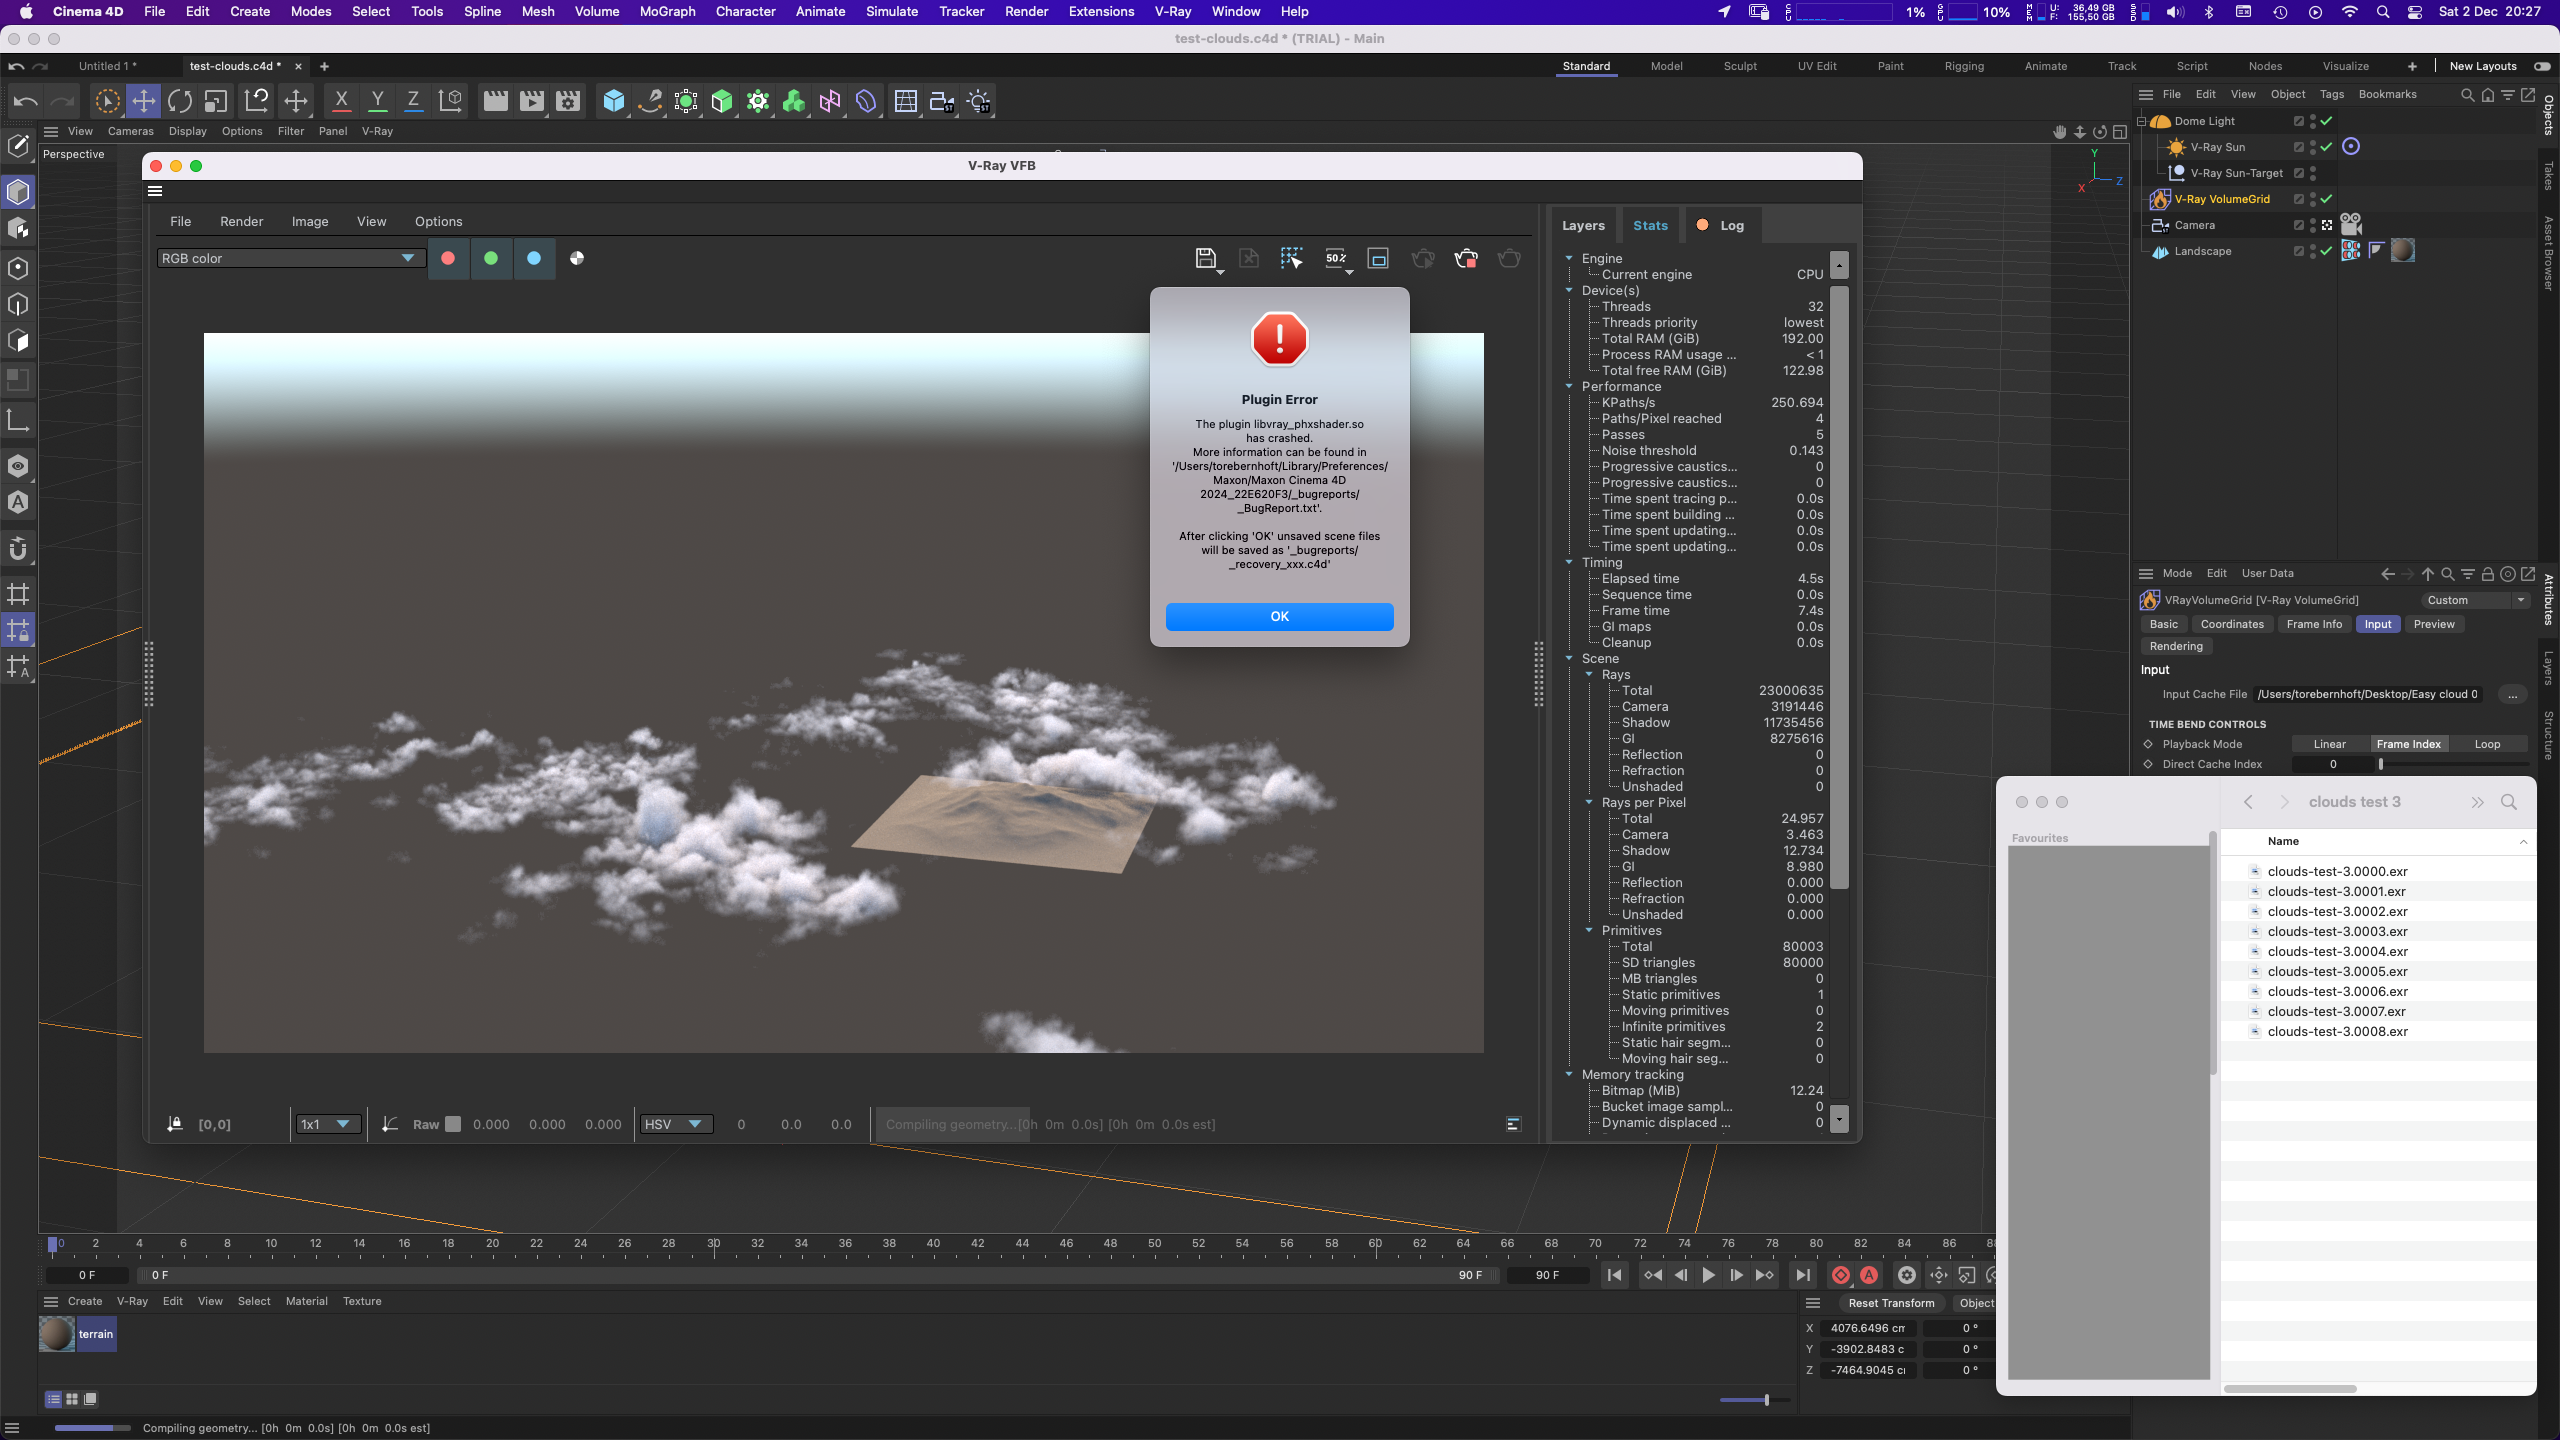Click the VFB stop render teapot icon
Image resolution: width=2560 pixels, height=1440 pixels.
tap(1466, 259)
